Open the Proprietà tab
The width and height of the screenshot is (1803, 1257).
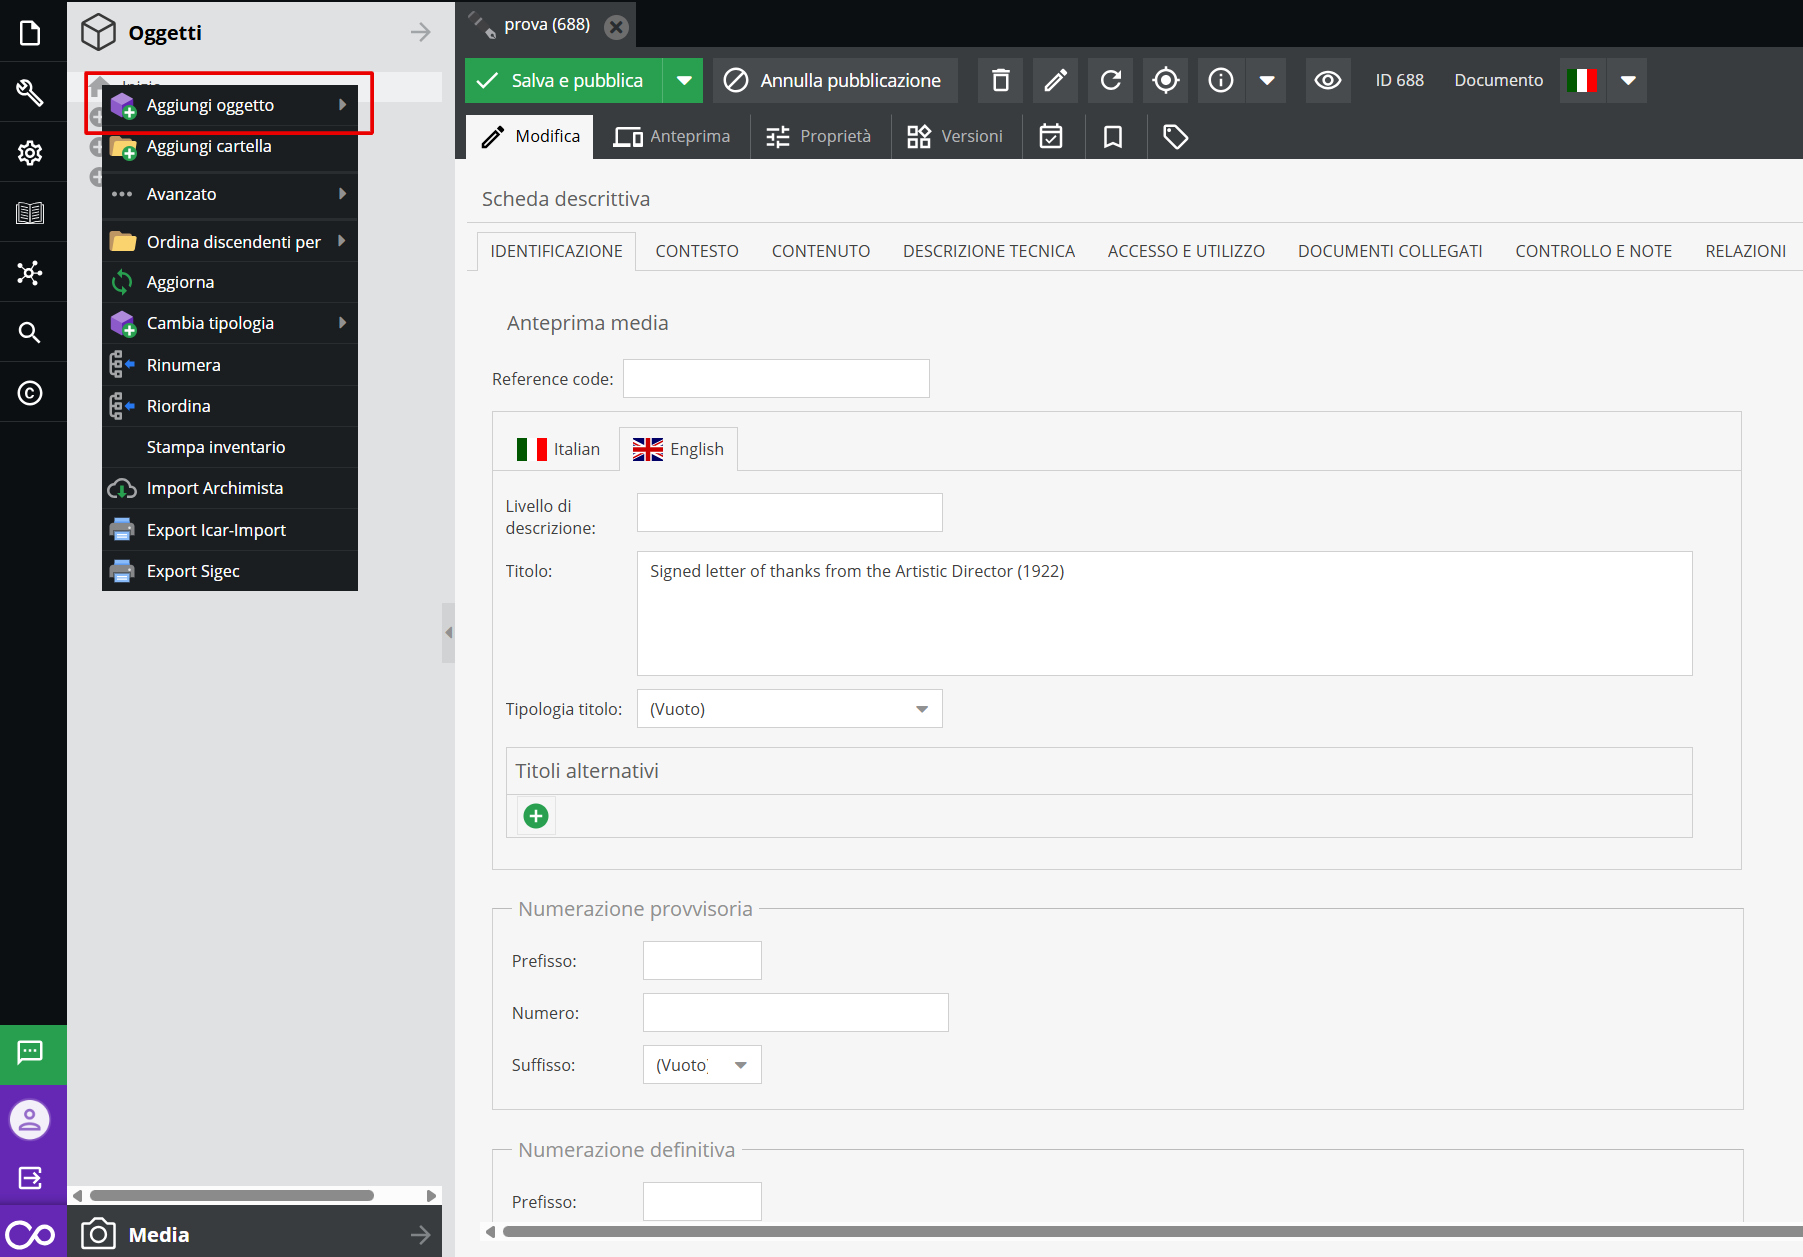click(819, 137)
